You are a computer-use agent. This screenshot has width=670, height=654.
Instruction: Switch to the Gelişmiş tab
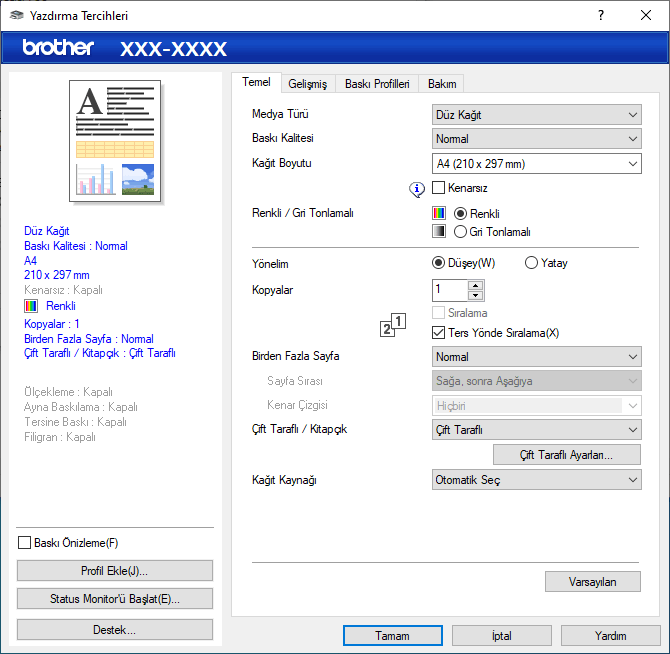(306, 84)
